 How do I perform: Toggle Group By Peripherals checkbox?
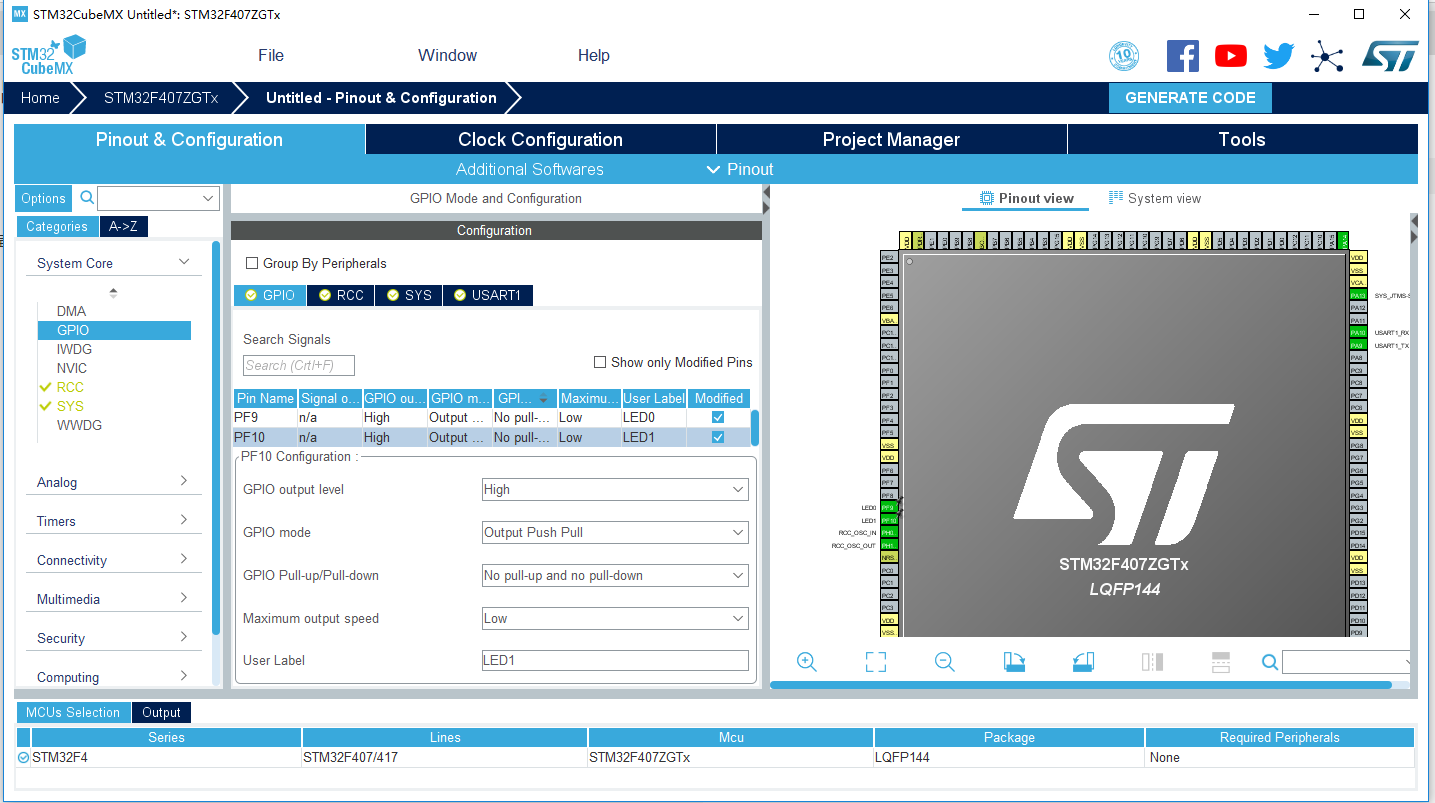pyautogui.click(x=252, y=263)
